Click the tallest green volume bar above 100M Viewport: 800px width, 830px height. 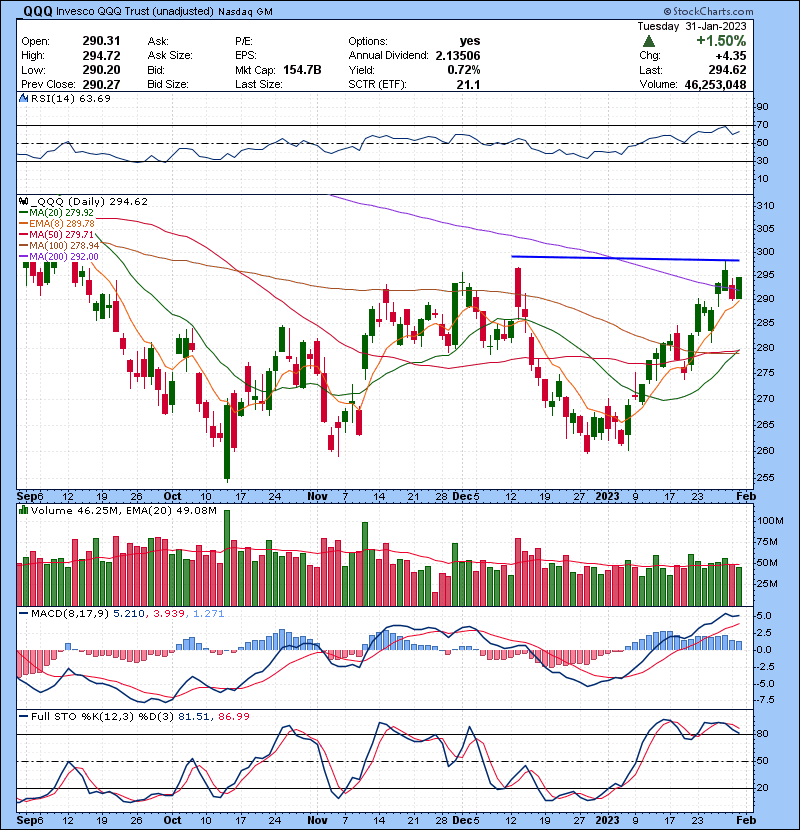click(227, 558)
